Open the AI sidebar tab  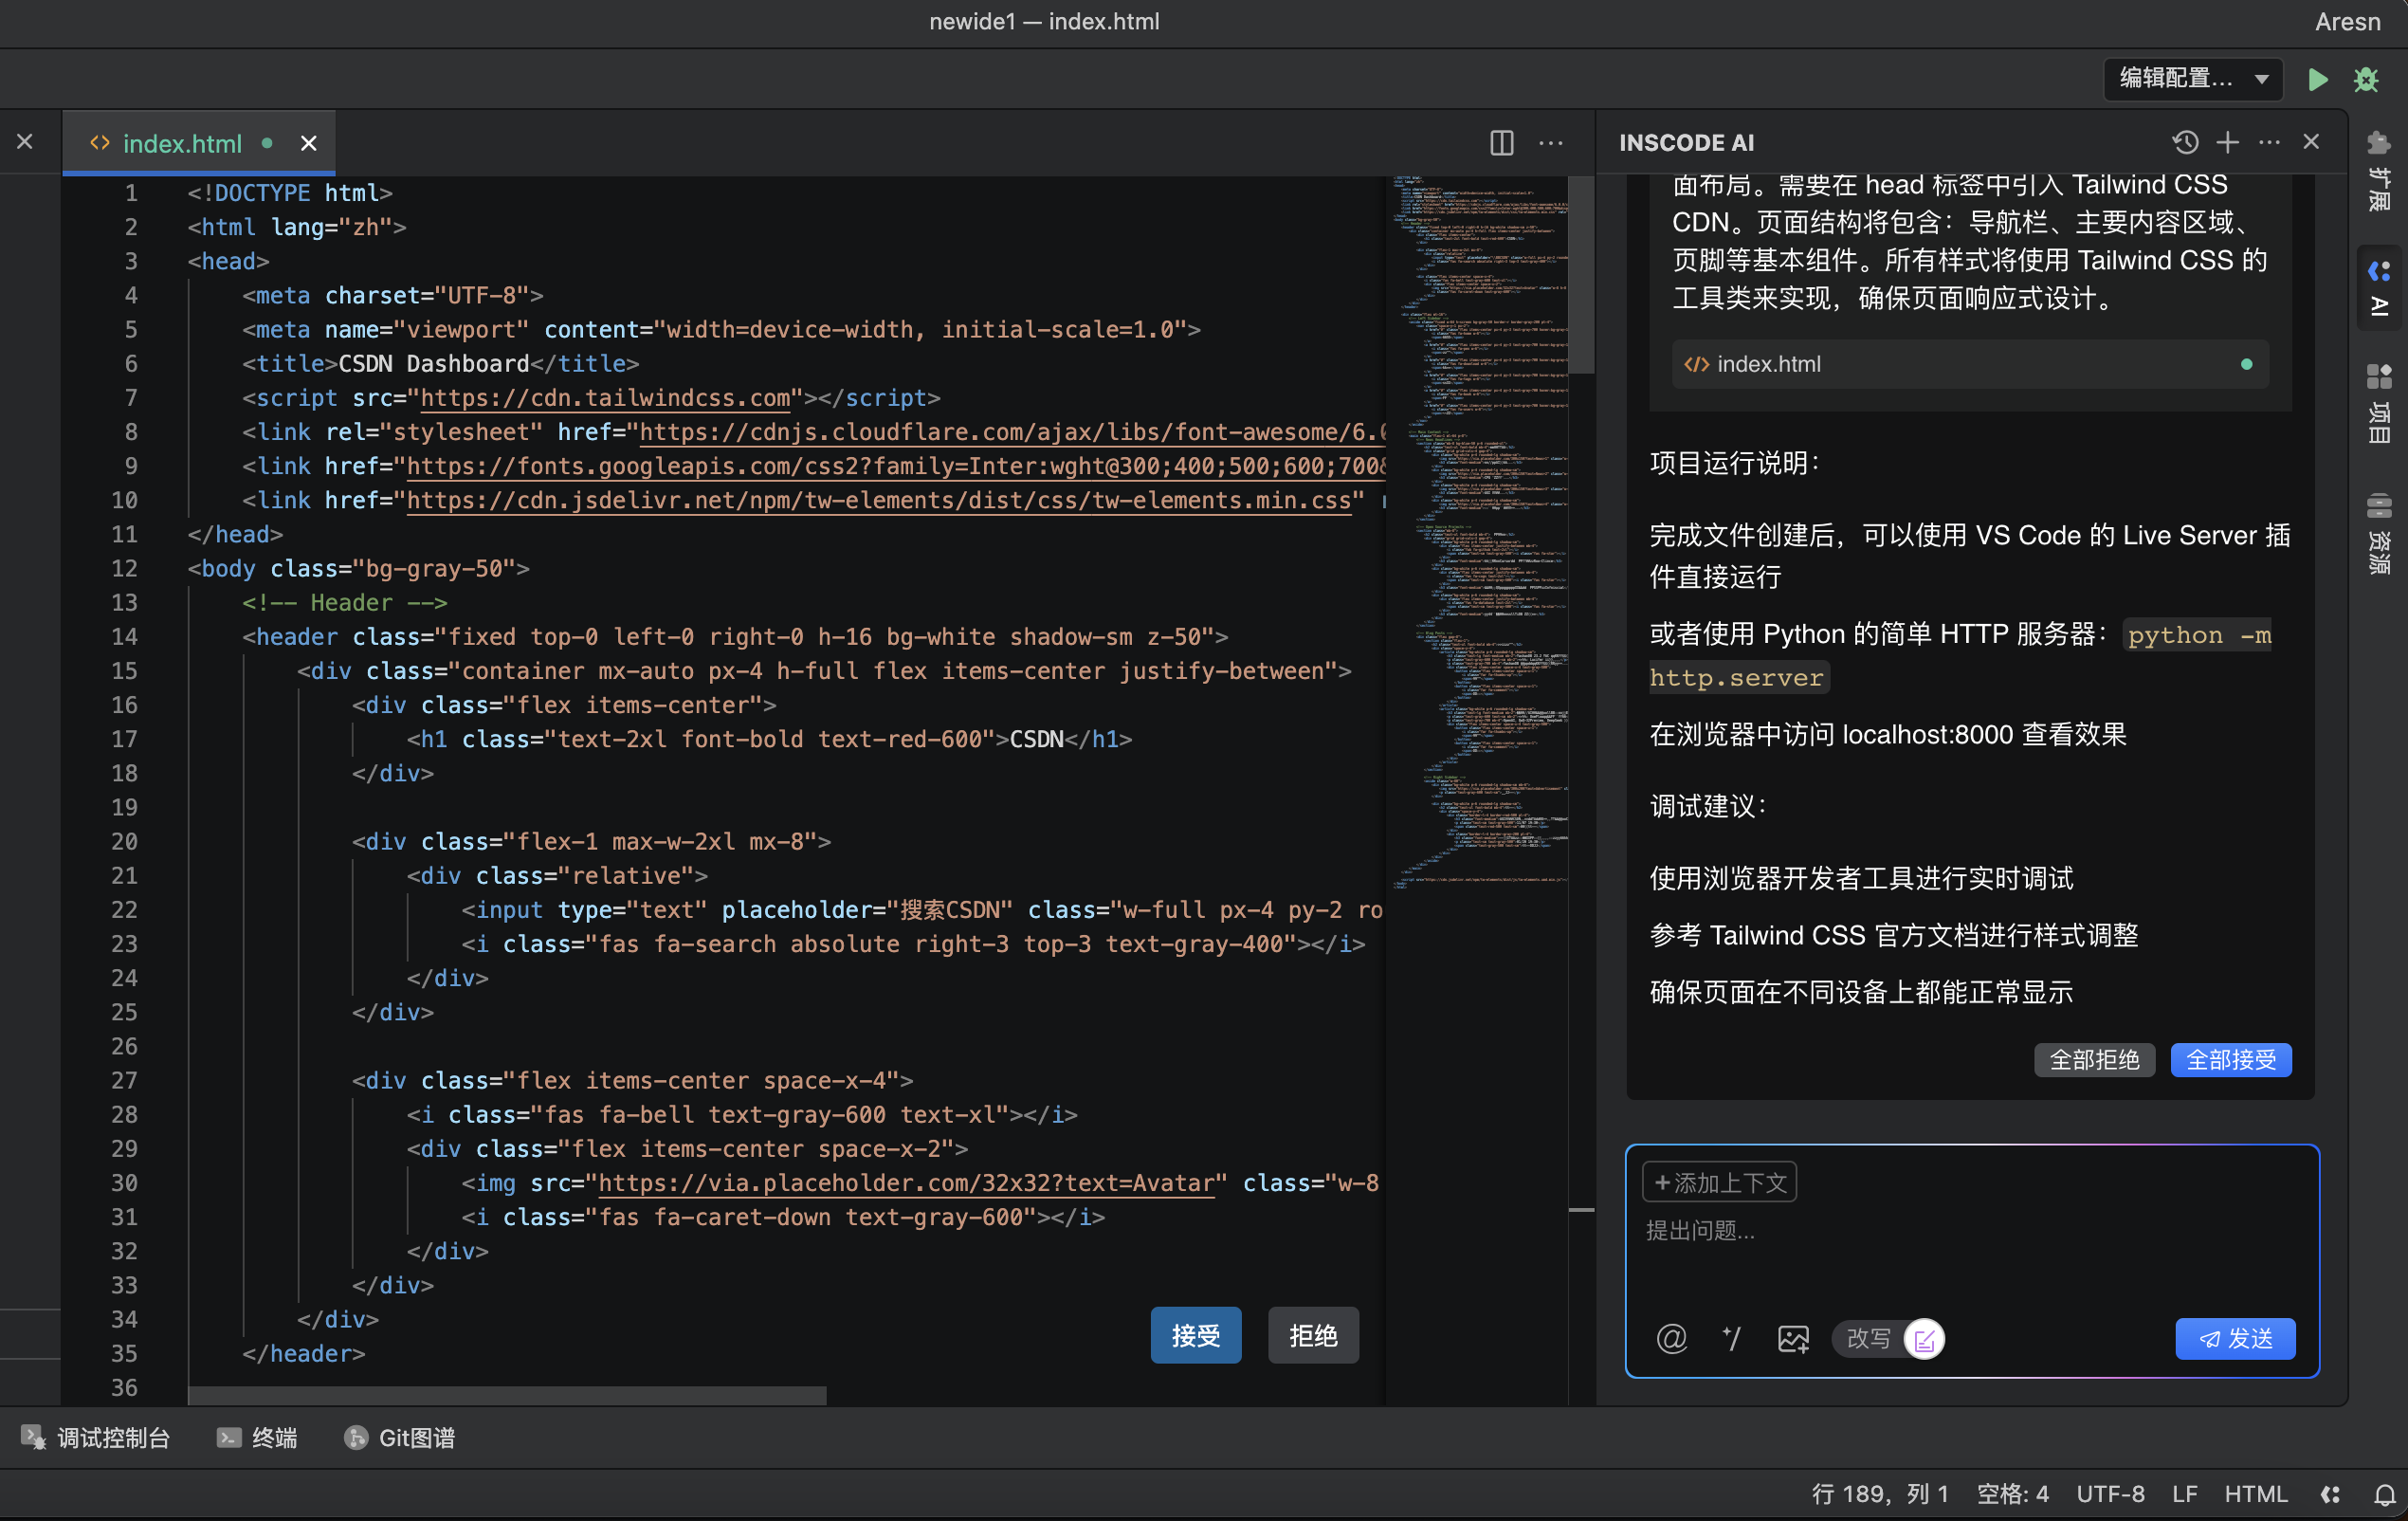point(2378,288)
